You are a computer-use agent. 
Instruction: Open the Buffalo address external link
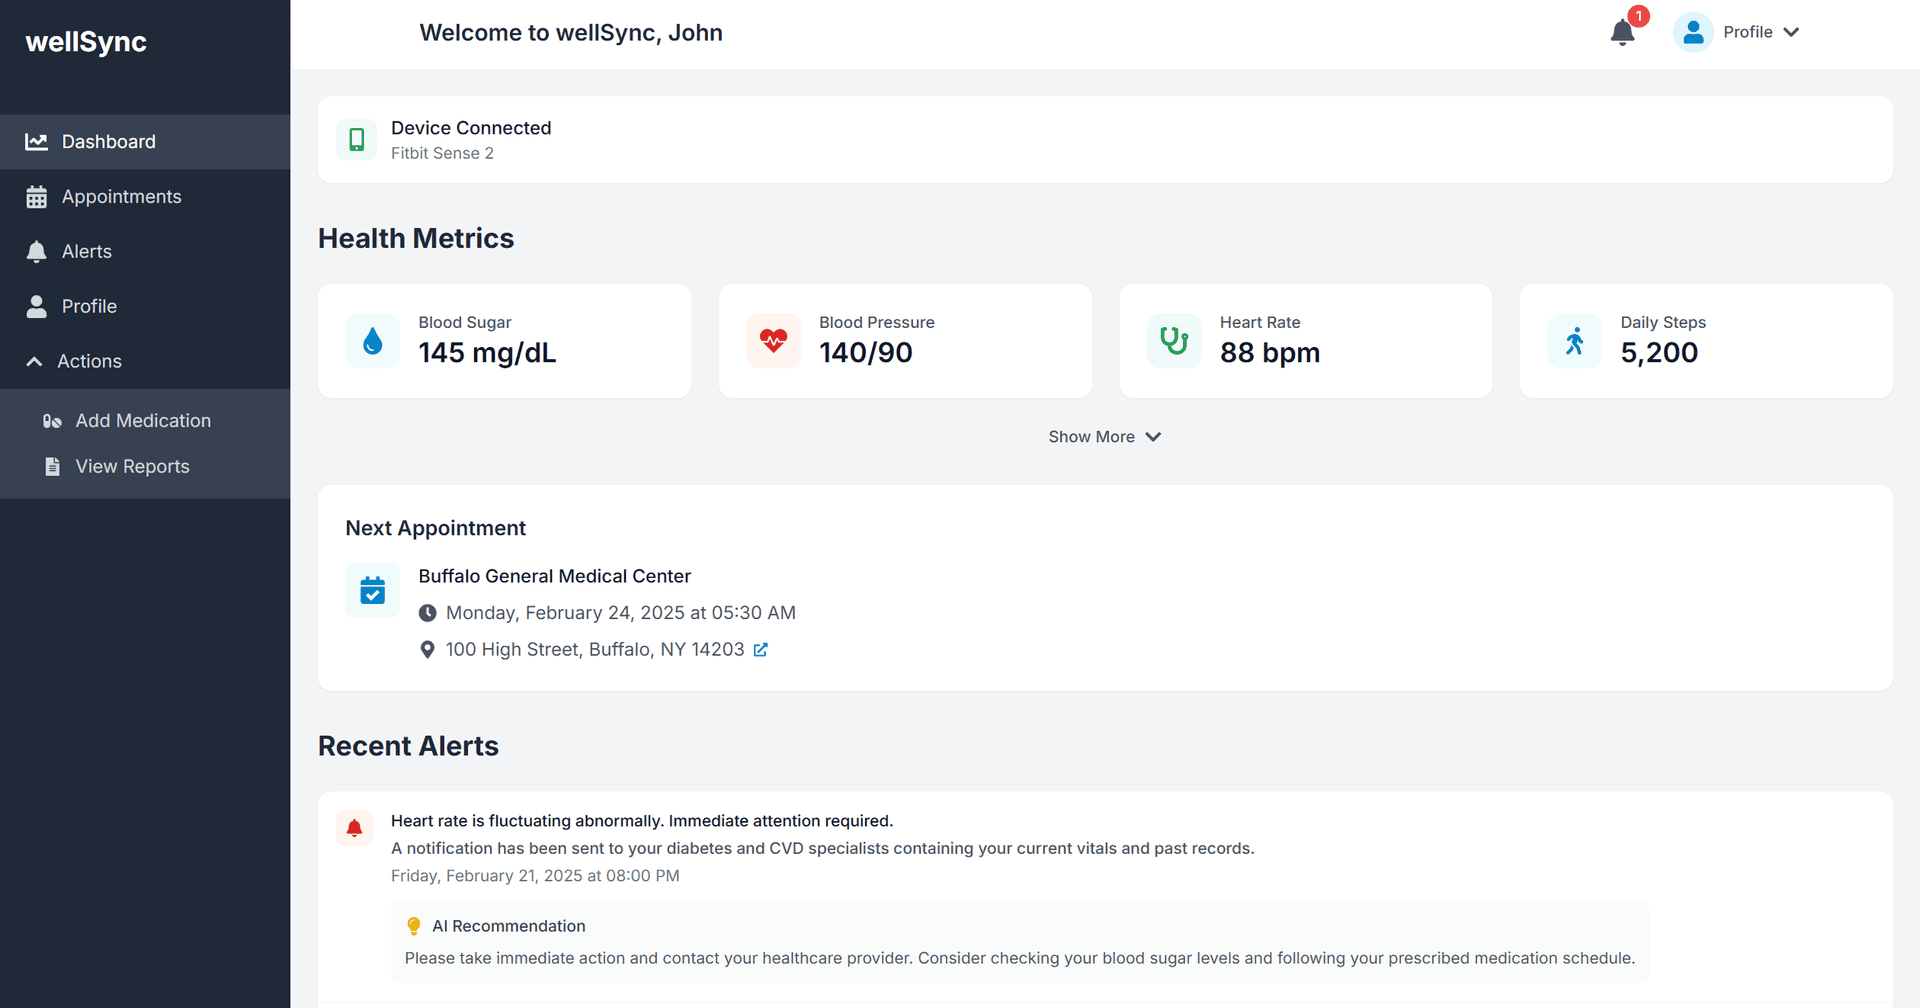tap(761, 649)
